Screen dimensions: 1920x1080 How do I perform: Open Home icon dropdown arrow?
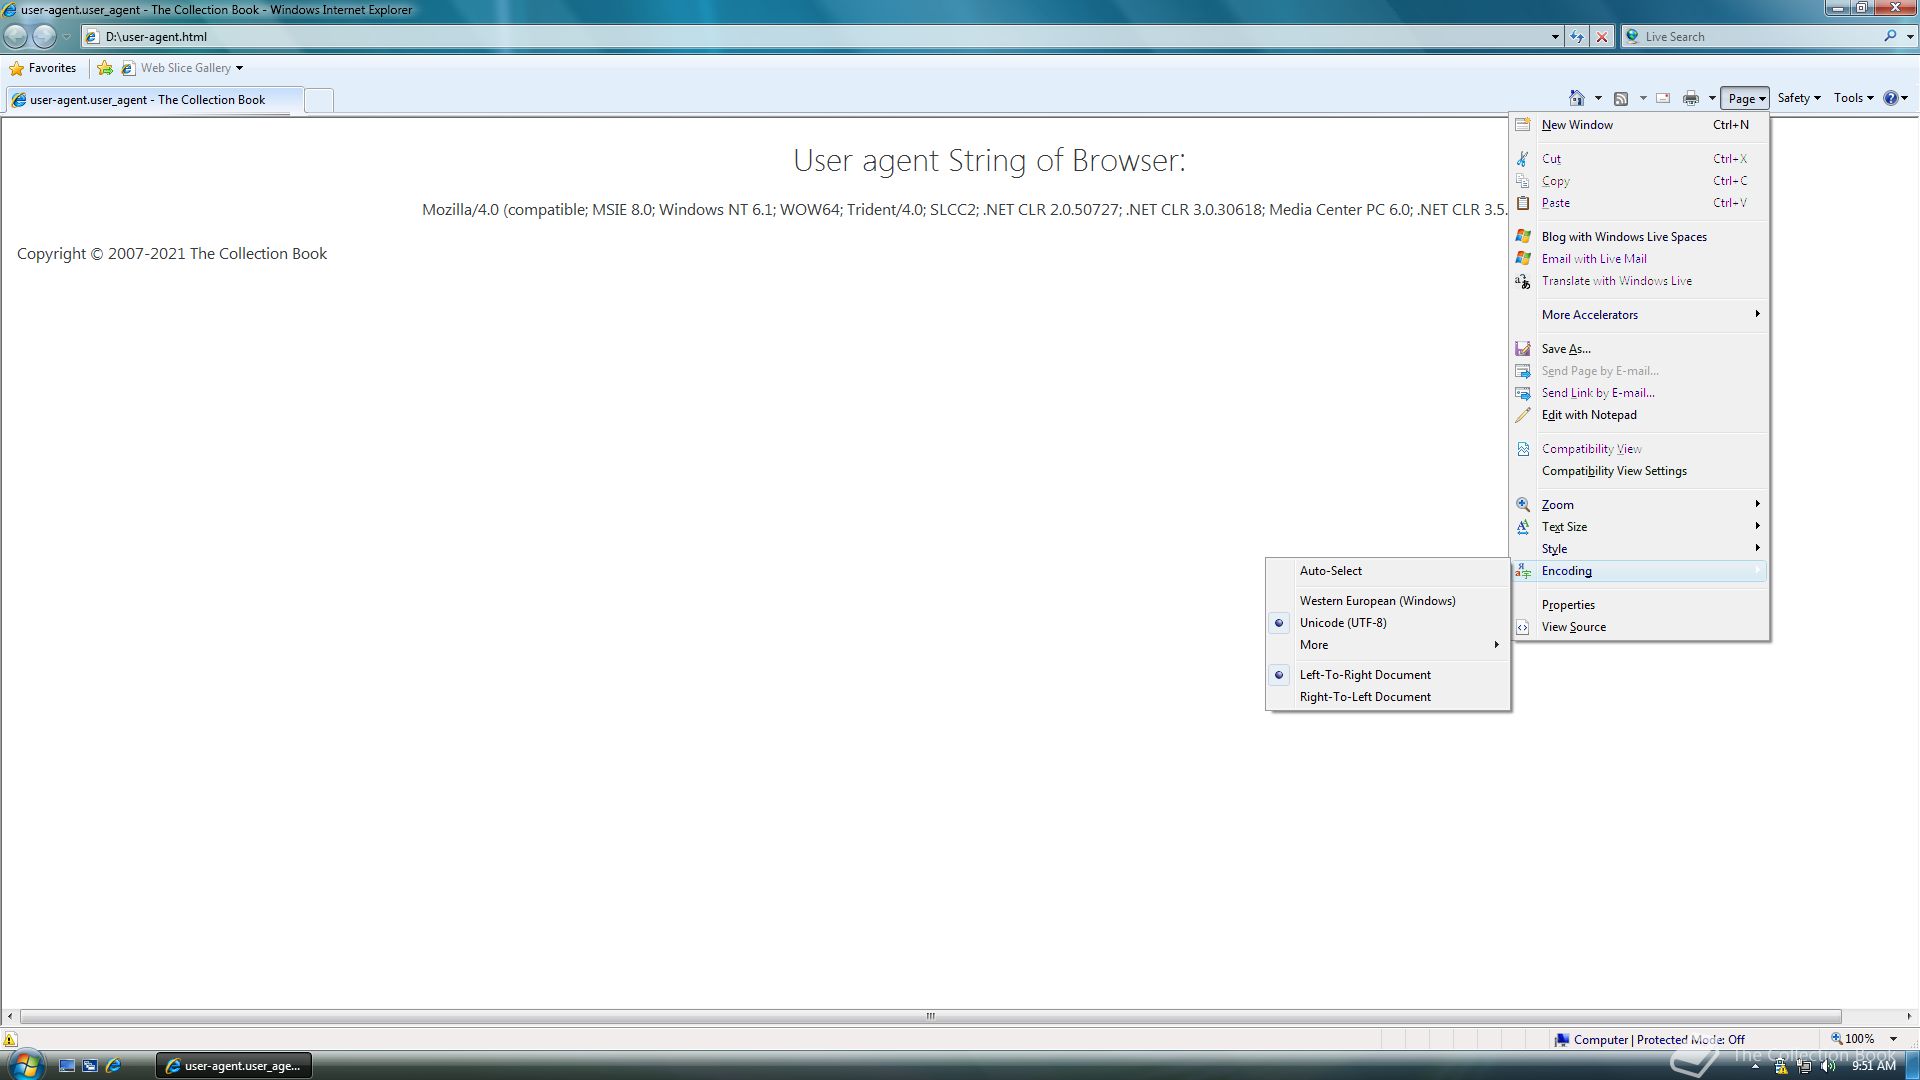(x=1598, y=98)
